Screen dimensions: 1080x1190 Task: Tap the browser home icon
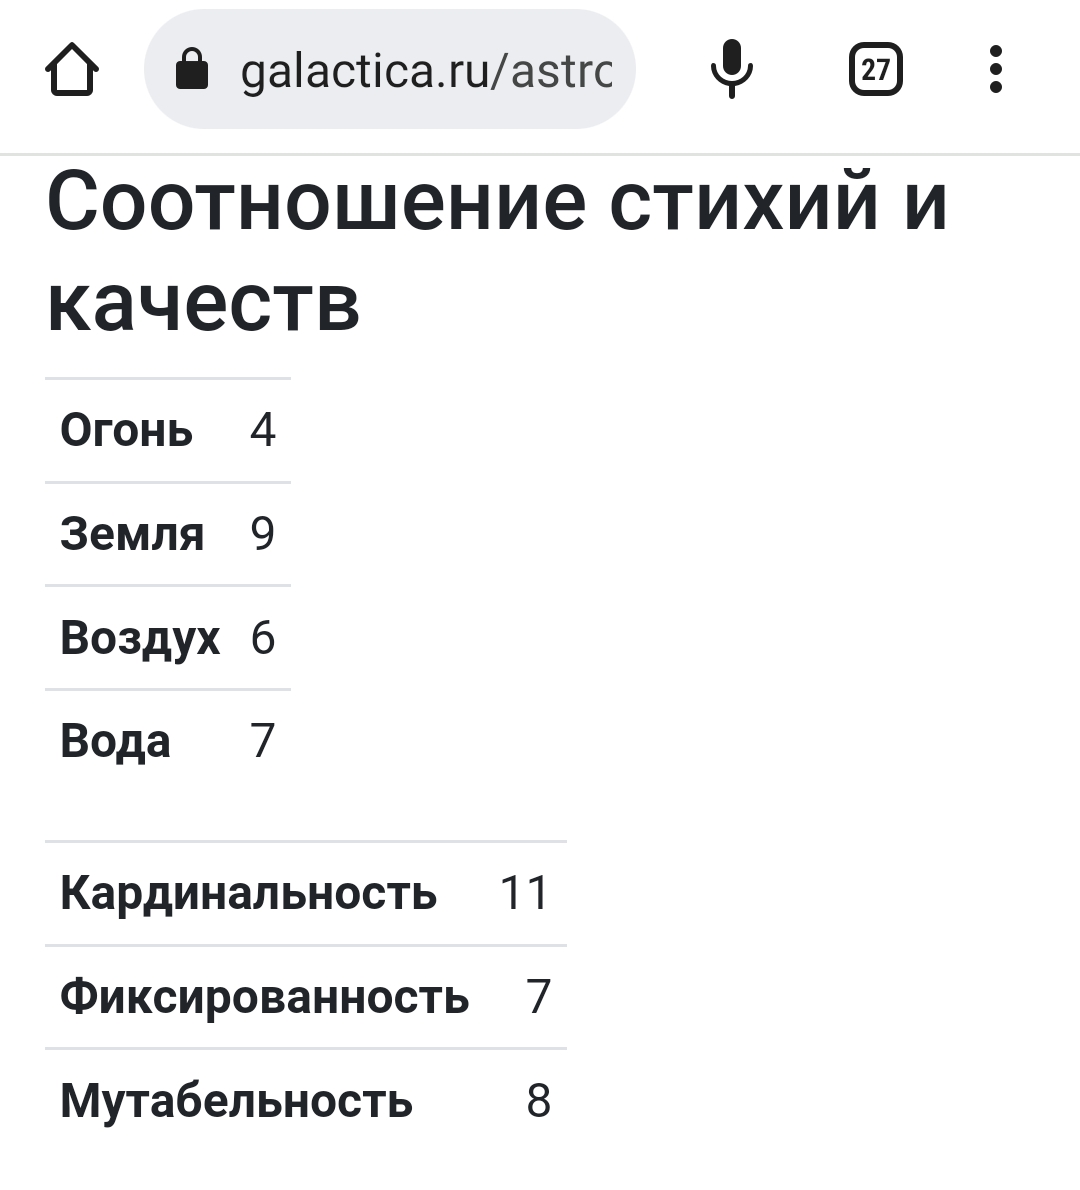click(72, 69)
